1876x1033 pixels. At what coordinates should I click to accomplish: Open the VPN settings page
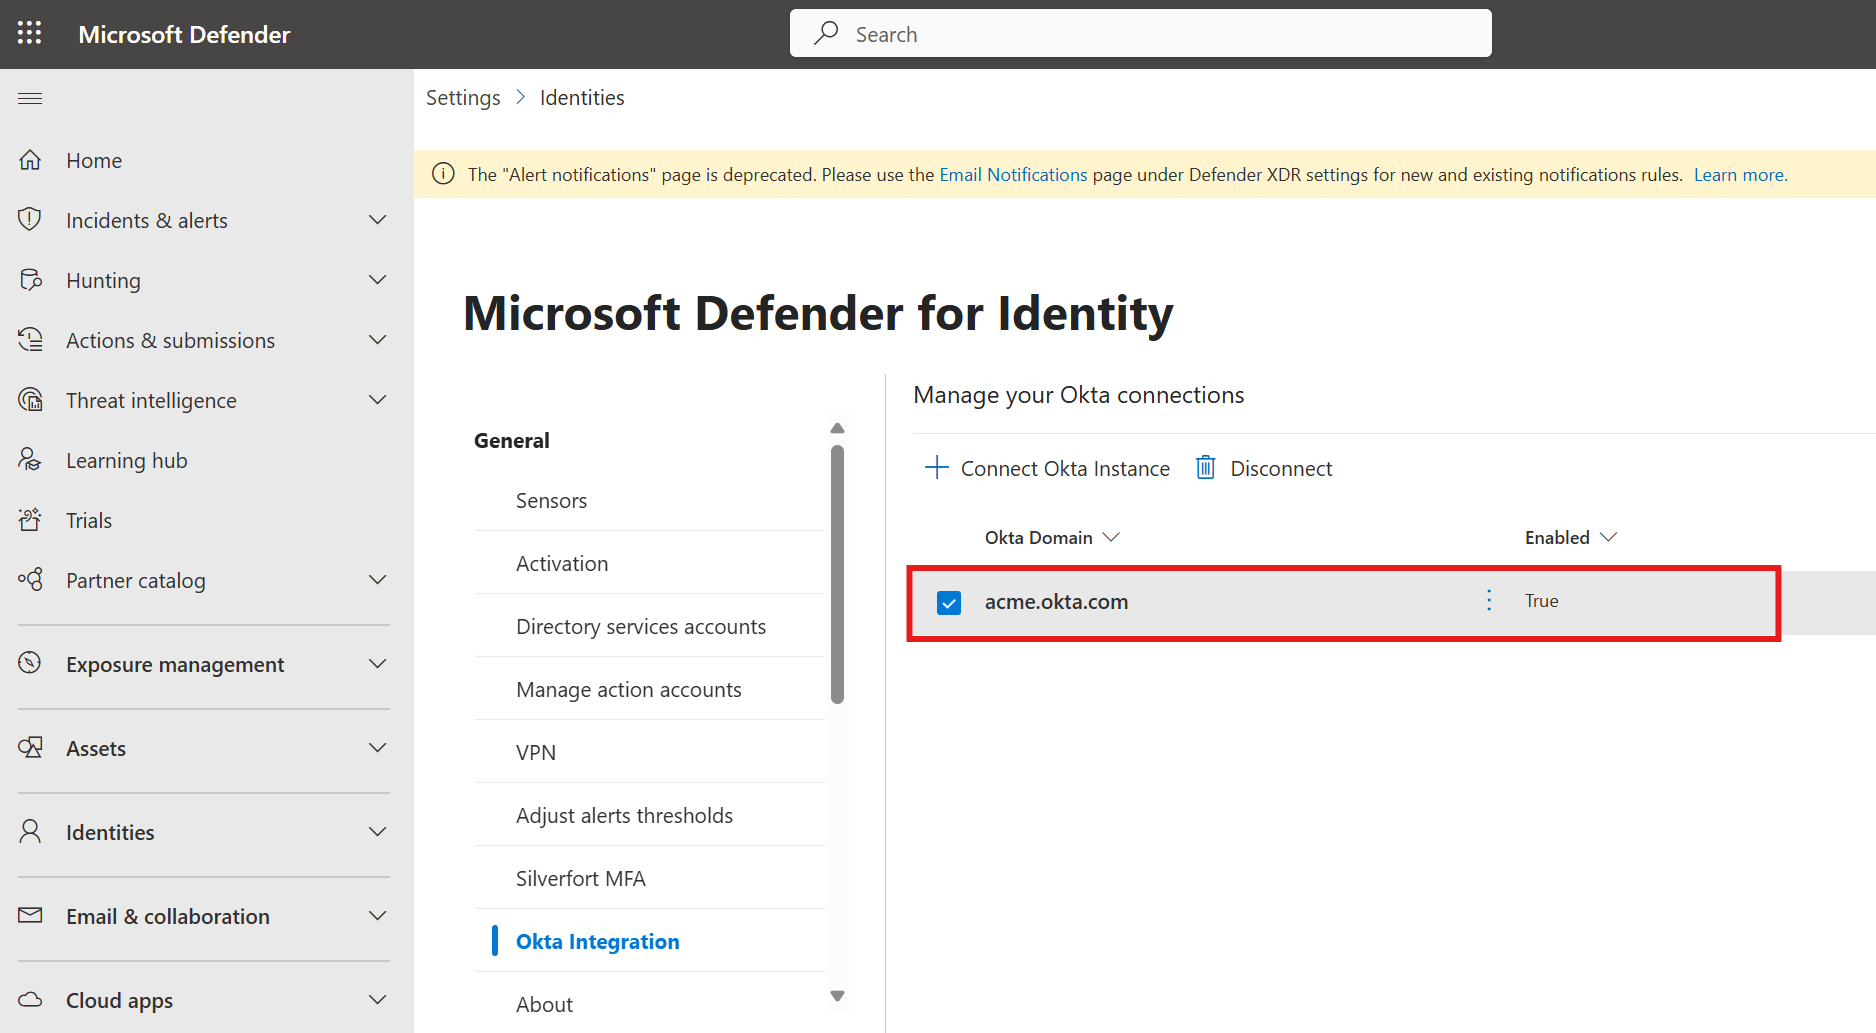[650, 752]
